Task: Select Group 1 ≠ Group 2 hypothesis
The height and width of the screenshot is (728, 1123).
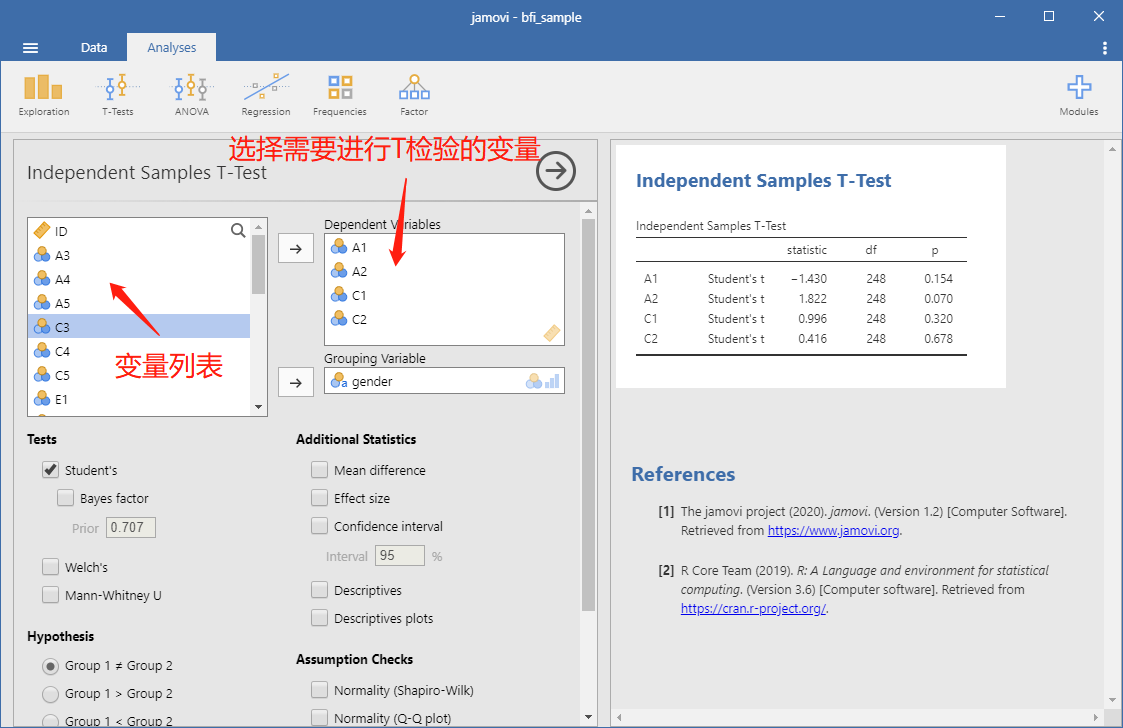Action: click(x=50, y=666)
